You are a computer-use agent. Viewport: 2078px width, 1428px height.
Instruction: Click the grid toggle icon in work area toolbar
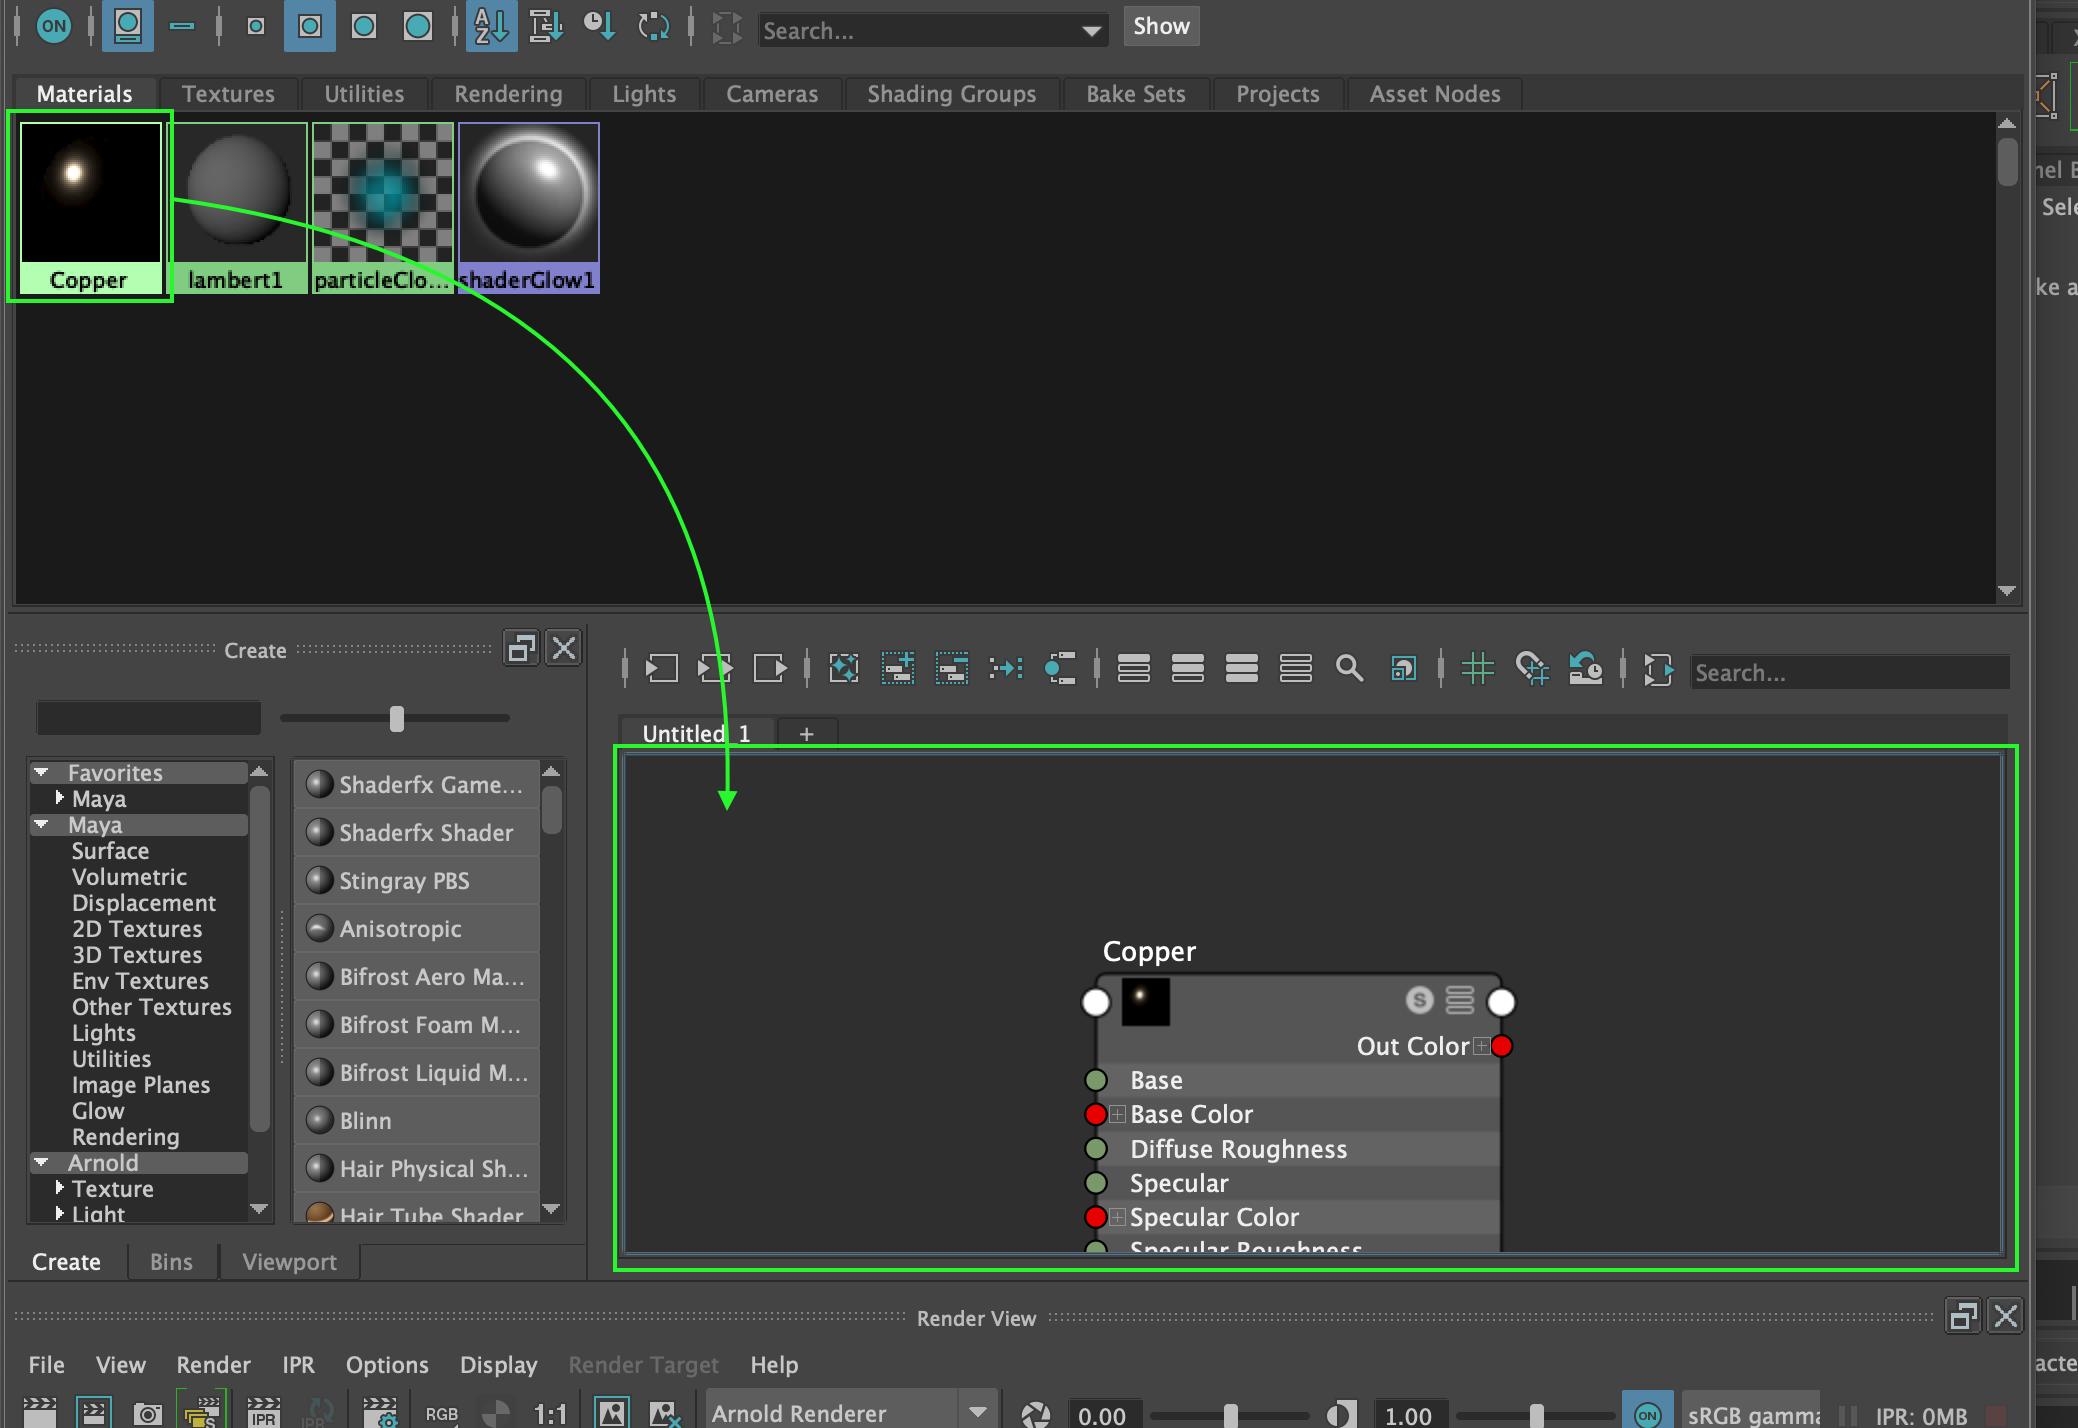click(x=1477, y=668)
